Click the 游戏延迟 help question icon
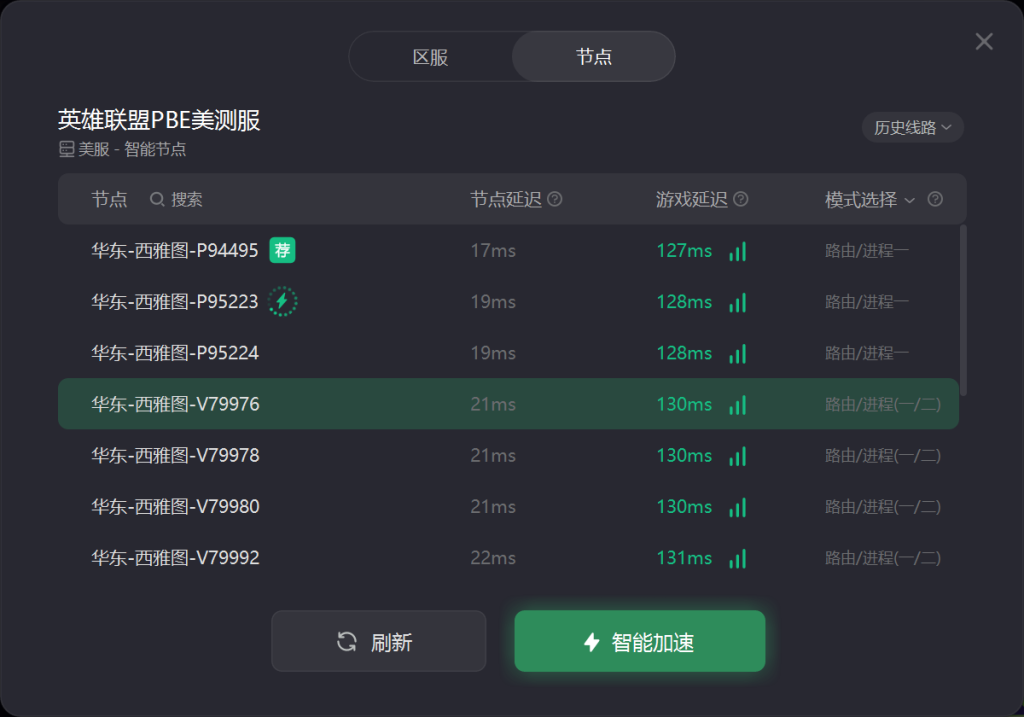This screenshot has height=717, width=1024. coord(741,199)
